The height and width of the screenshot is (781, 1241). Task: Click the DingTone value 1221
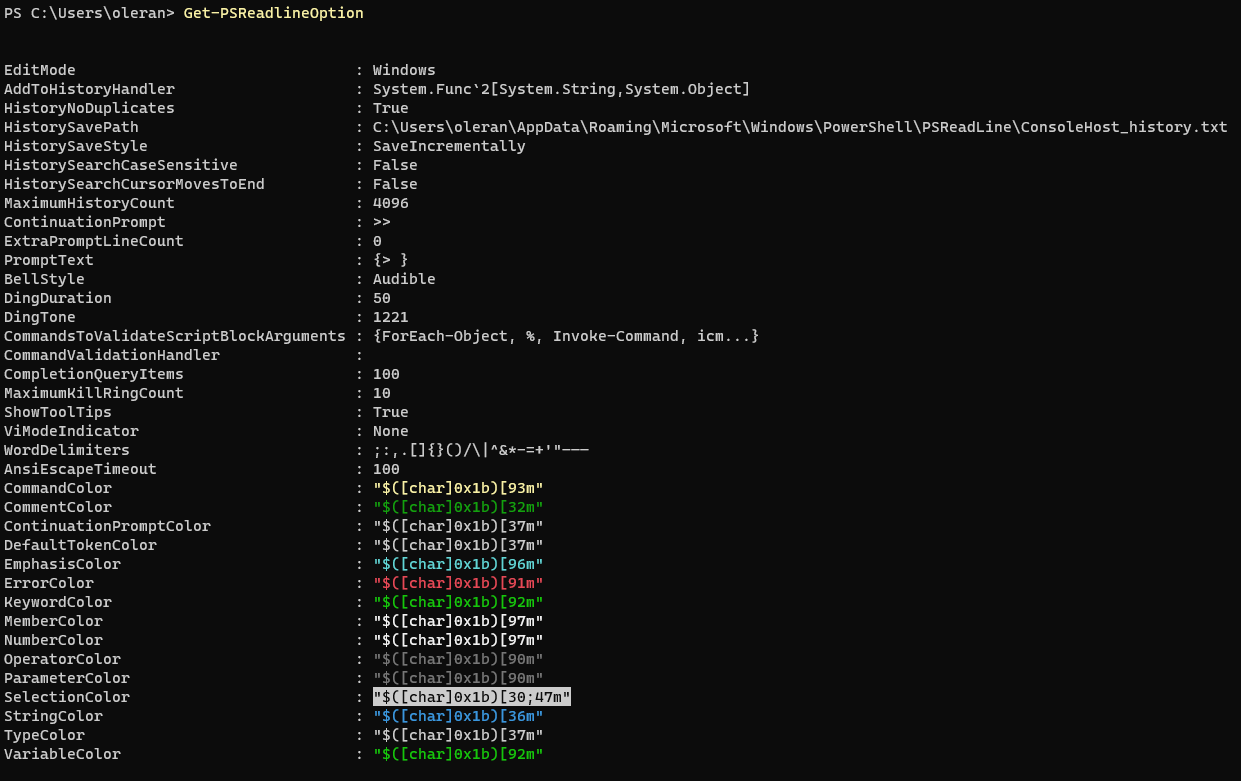coord(390,317)
